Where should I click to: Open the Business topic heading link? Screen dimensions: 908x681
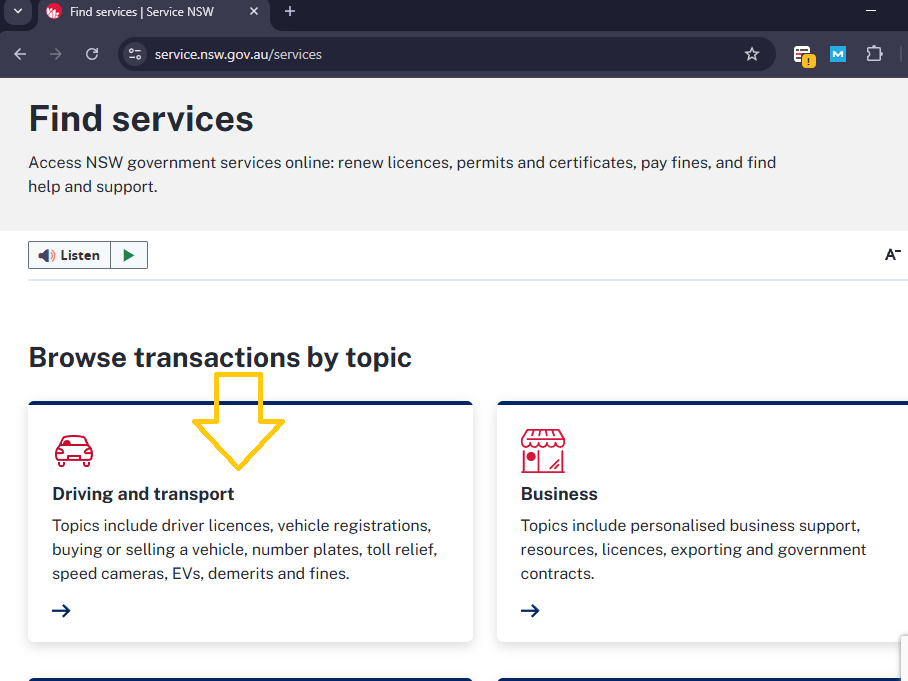coord(559,494)
